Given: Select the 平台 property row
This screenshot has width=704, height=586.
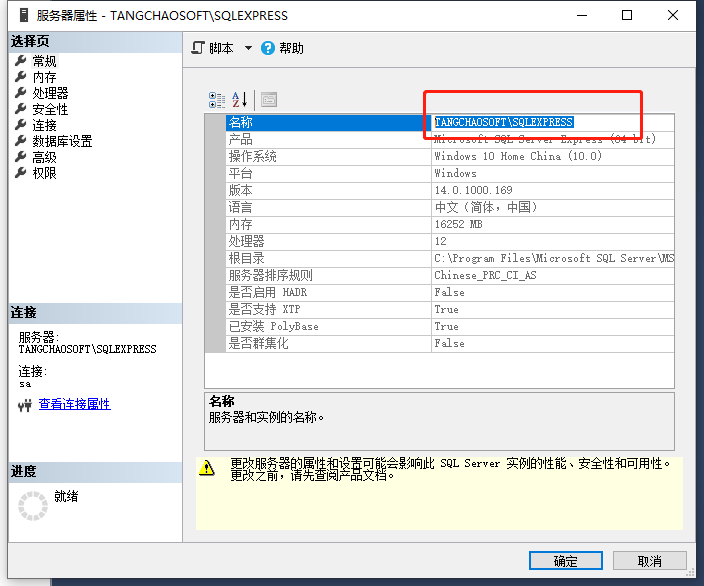Looking at the screenshot, I should [328, 173].
